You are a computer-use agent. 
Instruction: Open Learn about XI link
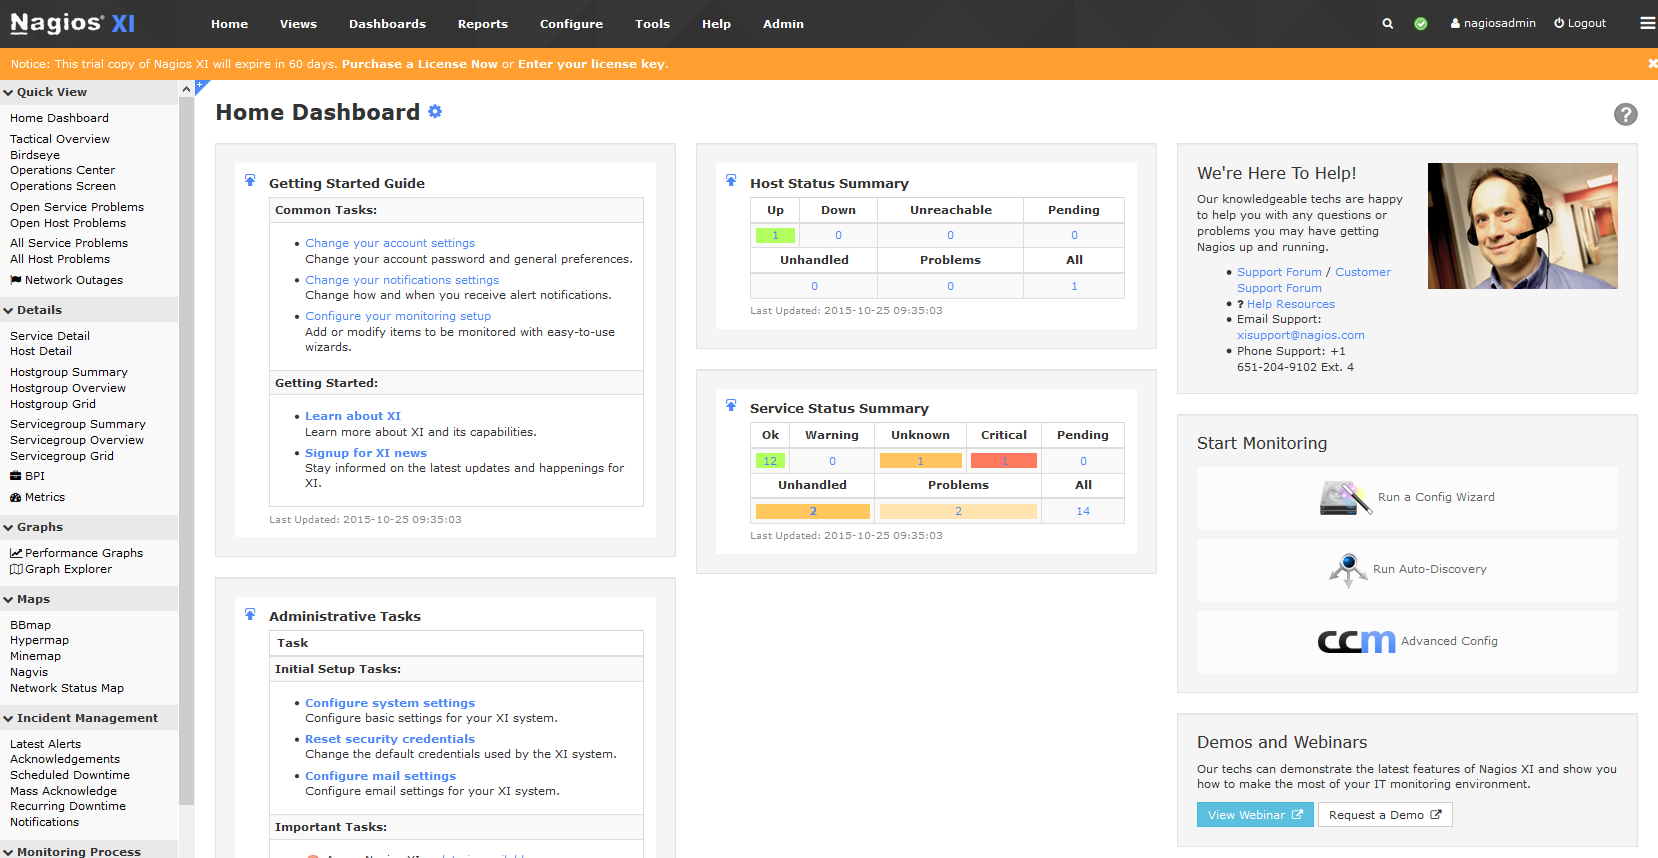(353, 416)
